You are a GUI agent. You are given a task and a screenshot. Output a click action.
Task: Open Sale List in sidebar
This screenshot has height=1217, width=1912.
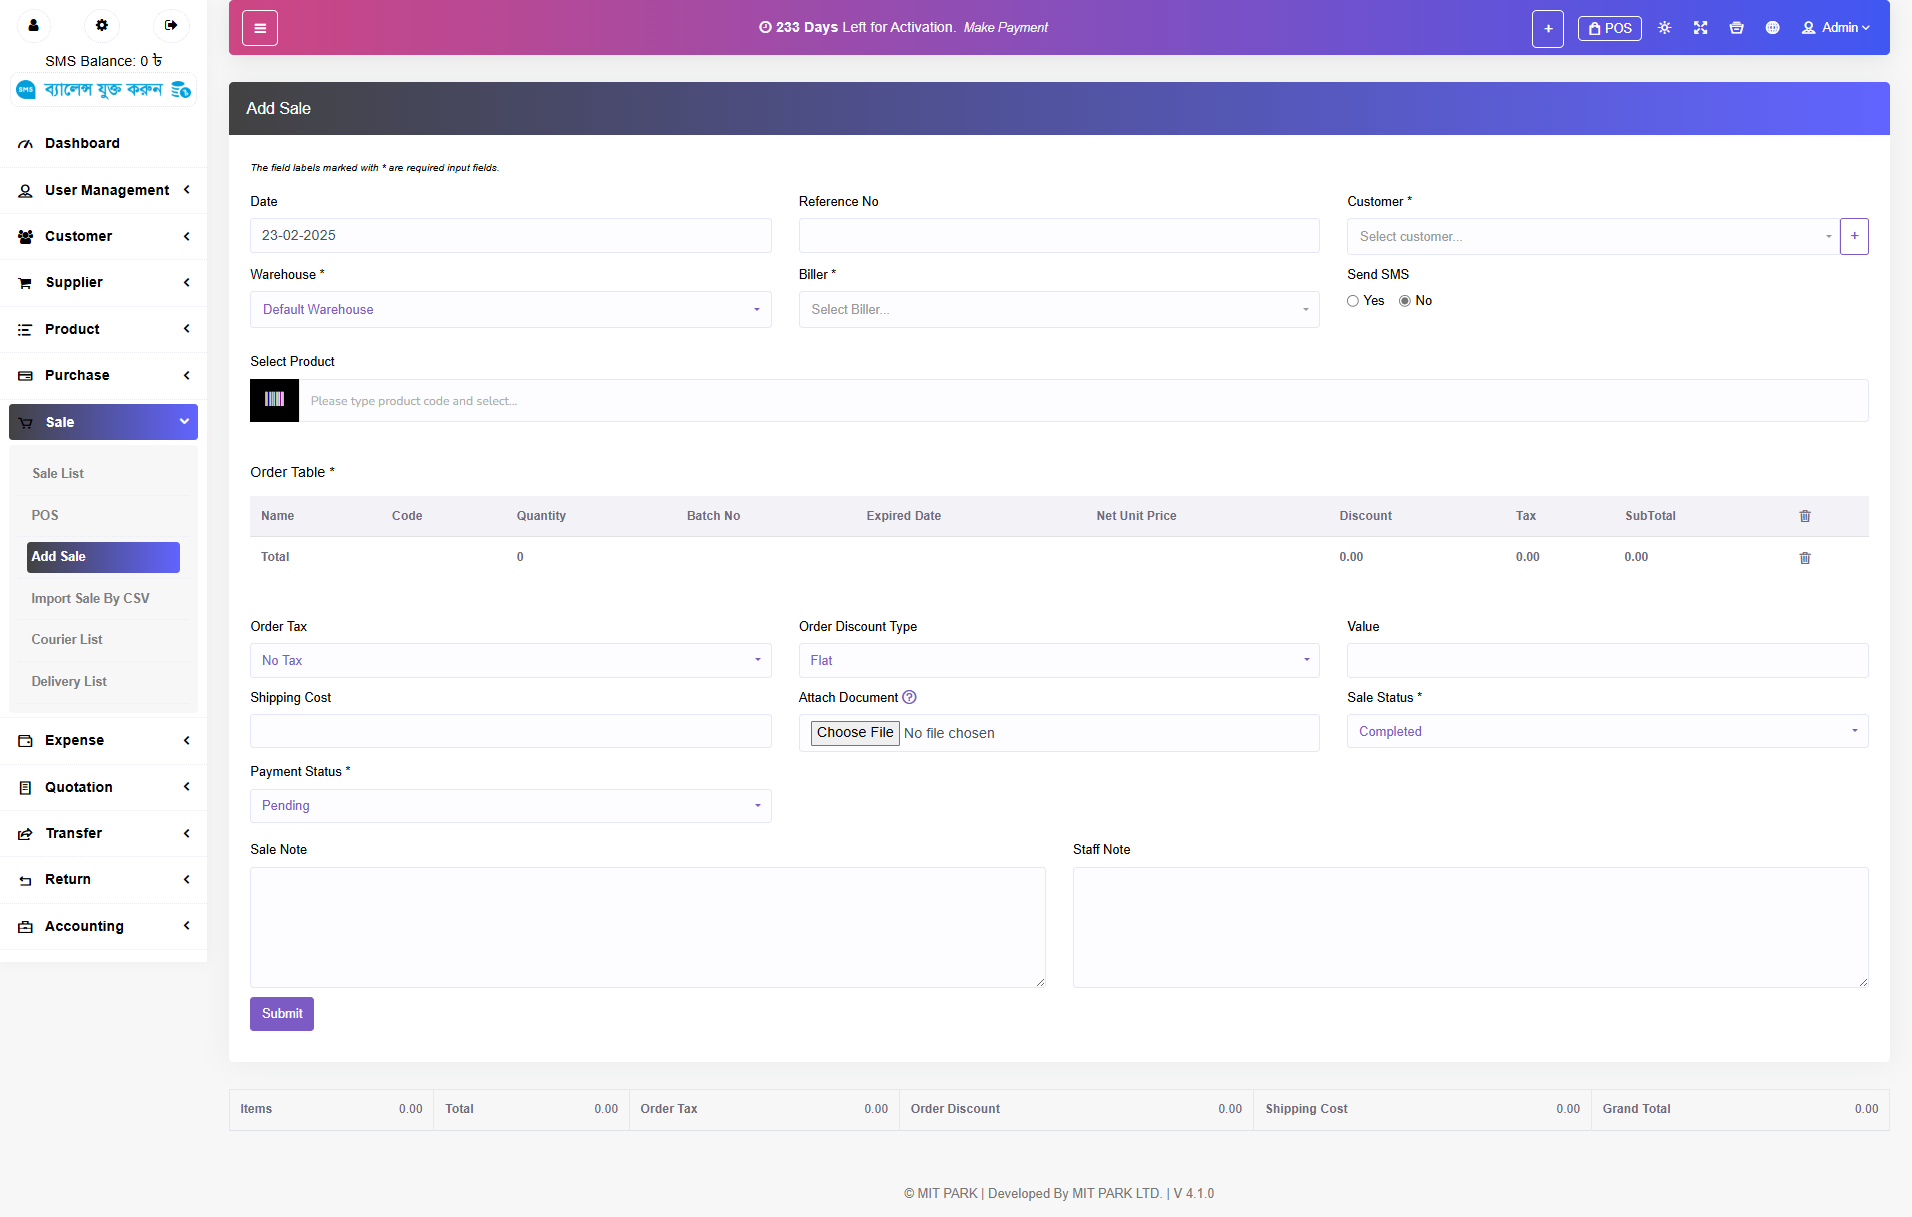point(58,473)
